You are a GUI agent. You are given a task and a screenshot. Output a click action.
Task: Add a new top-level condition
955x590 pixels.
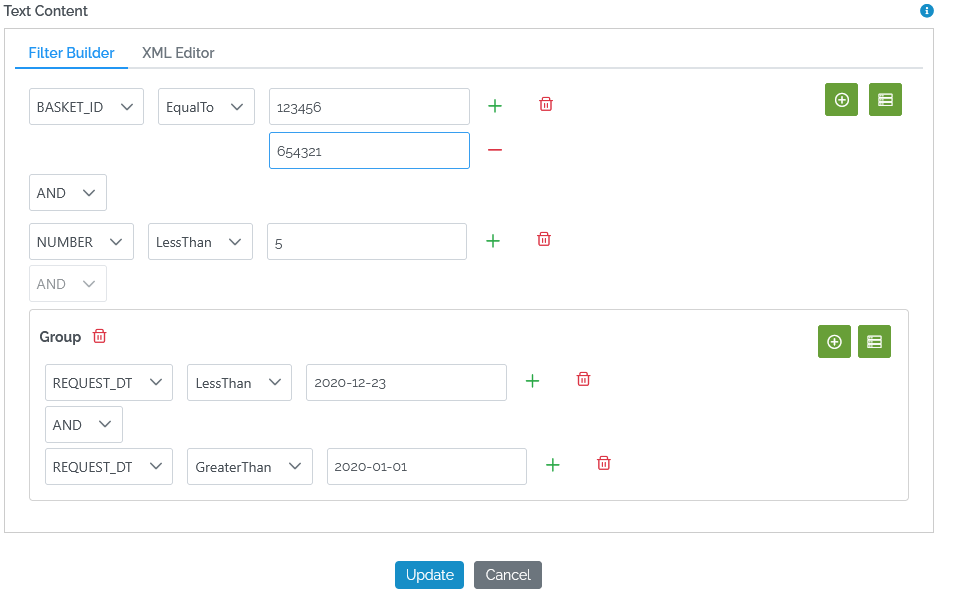841,99
